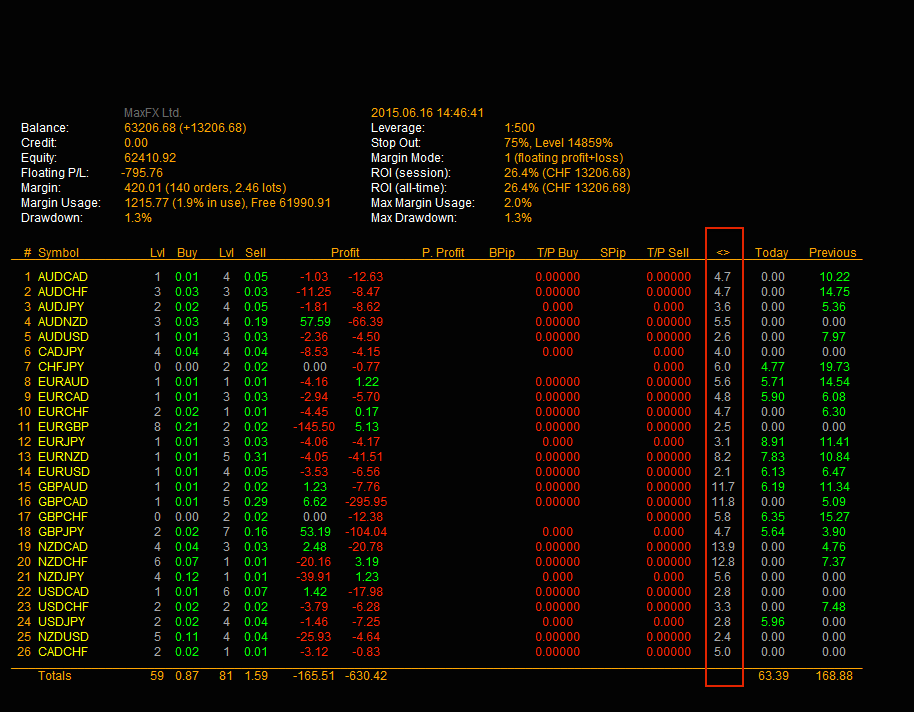Click the Profit column header

click(x=345, y=253)
